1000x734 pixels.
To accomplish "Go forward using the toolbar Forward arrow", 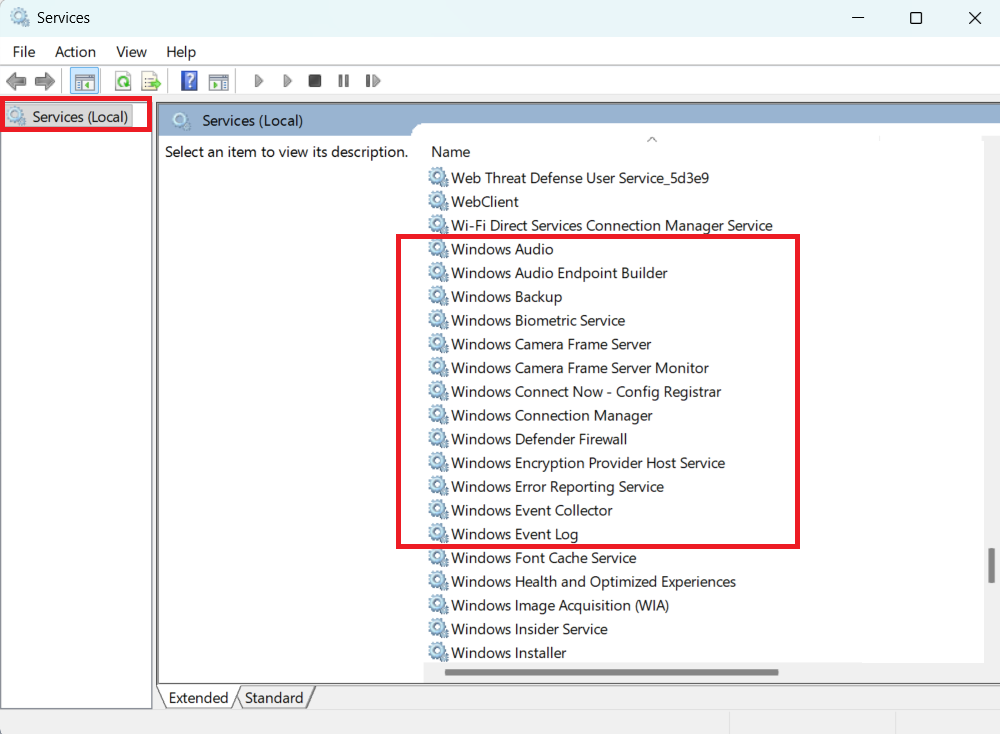I will point(45,81).
